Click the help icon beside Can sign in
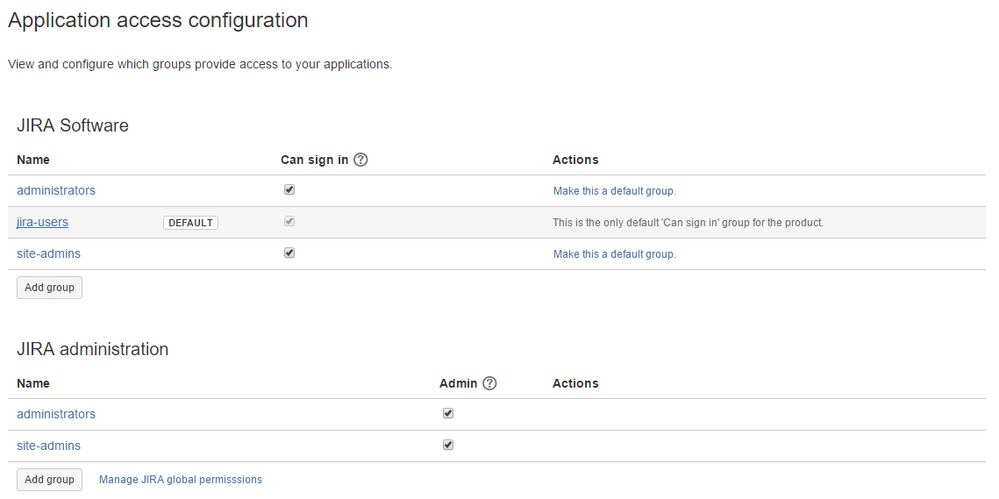999x499 pixels. coord(361,160)
